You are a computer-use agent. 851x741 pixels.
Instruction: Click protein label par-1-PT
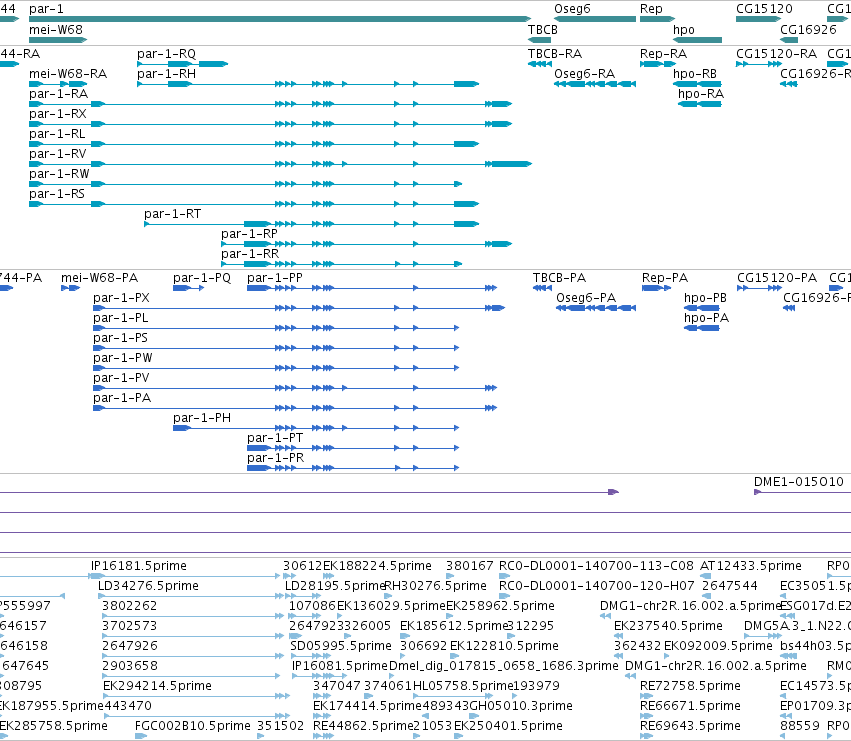click(275, 438)
